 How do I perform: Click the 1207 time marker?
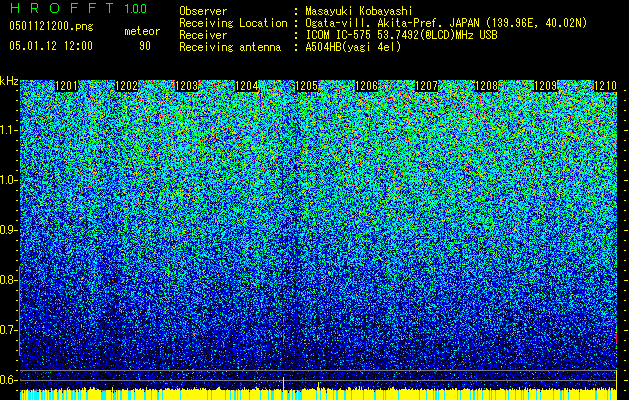(426, 86)
